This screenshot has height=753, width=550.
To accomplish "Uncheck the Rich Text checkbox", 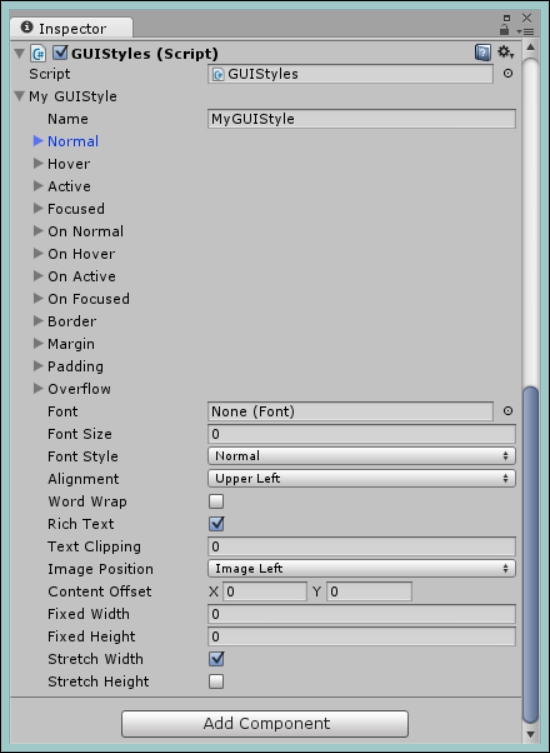I will (216, 524).
